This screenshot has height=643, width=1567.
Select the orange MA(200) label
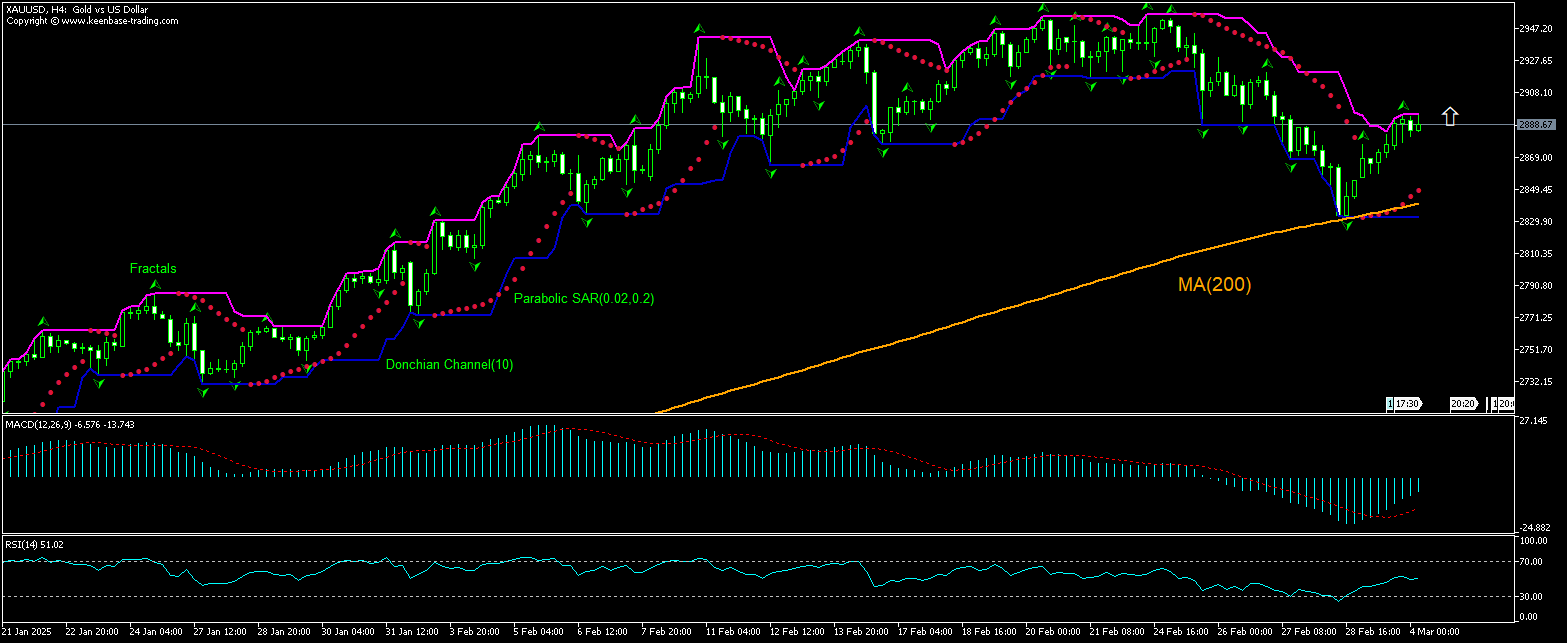point(1213,285)
